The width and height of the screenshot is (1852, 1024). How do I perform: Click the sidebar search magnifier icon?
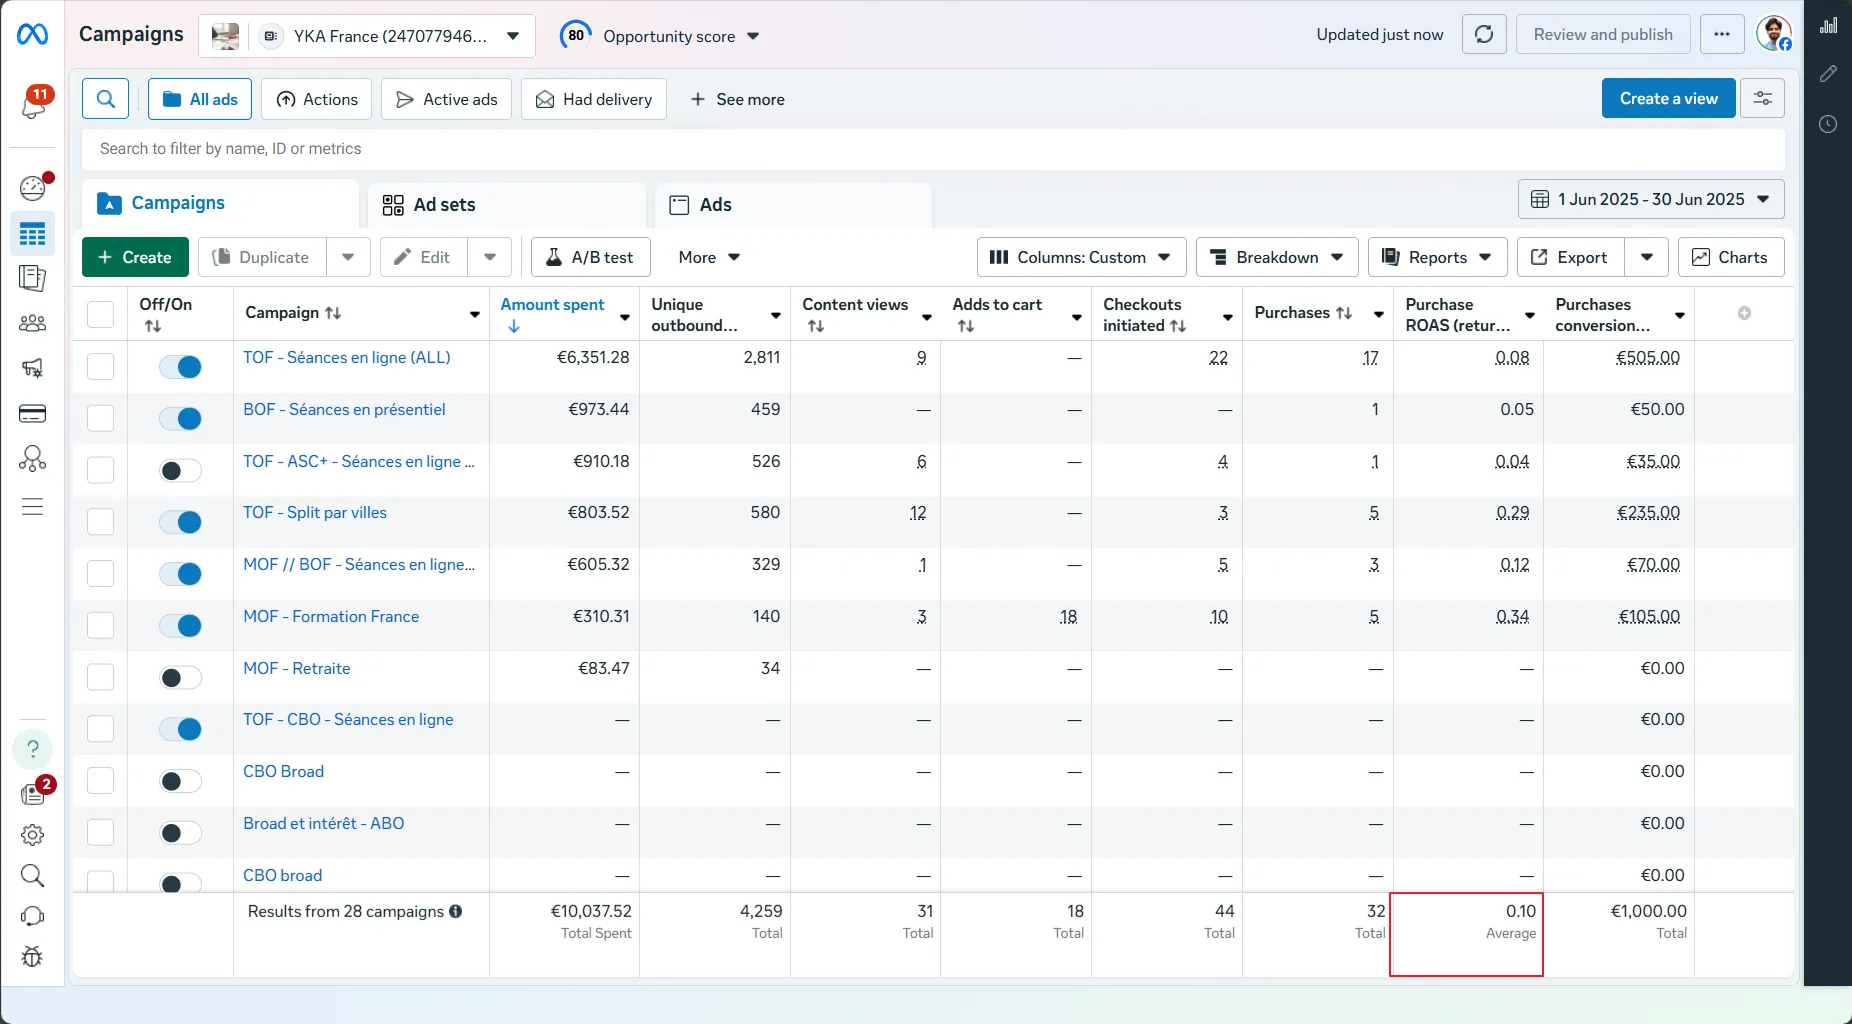point(33,876)
